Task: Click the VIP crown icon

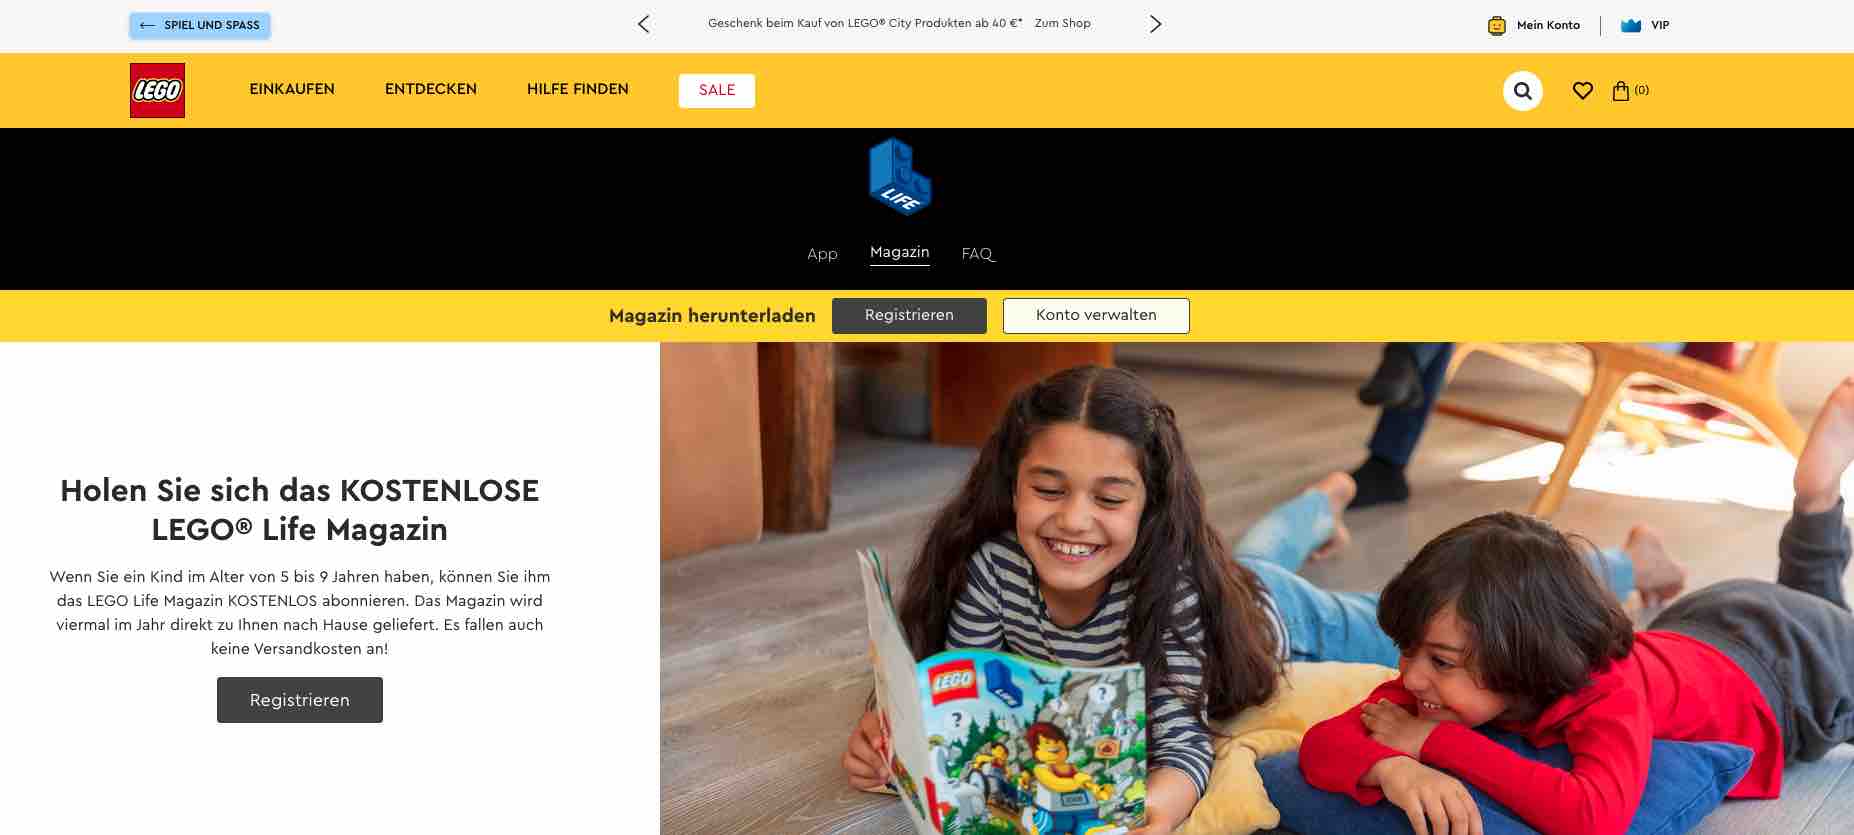Action: pos(1631,26)
